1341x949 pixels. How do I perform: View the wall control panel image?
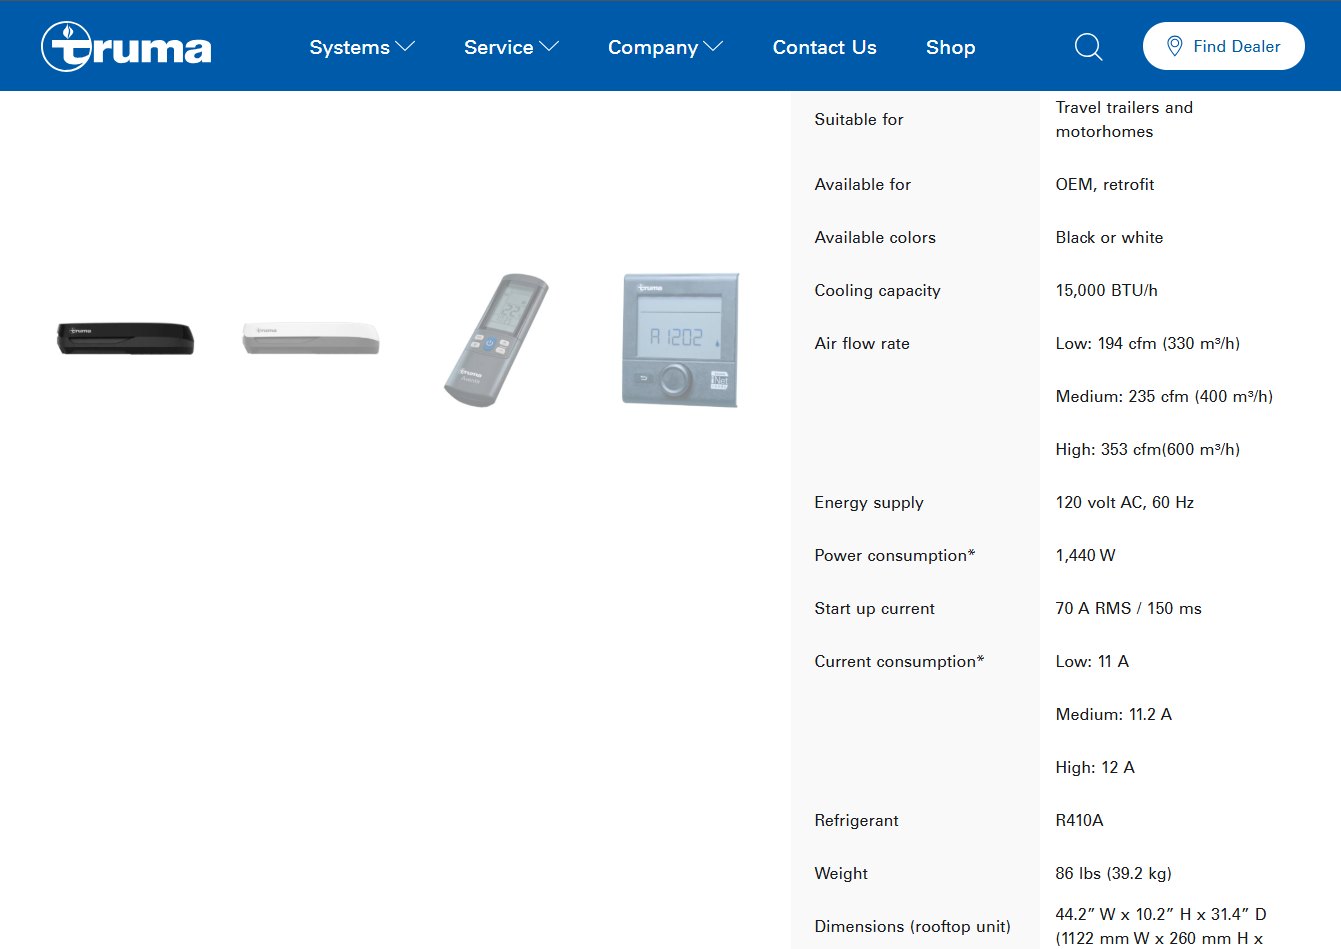pos(680,340)
